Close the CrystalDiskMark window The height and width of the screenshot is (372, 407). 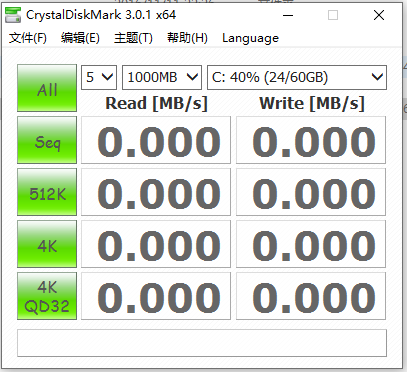pyautogui.click(x=379, y=15)
